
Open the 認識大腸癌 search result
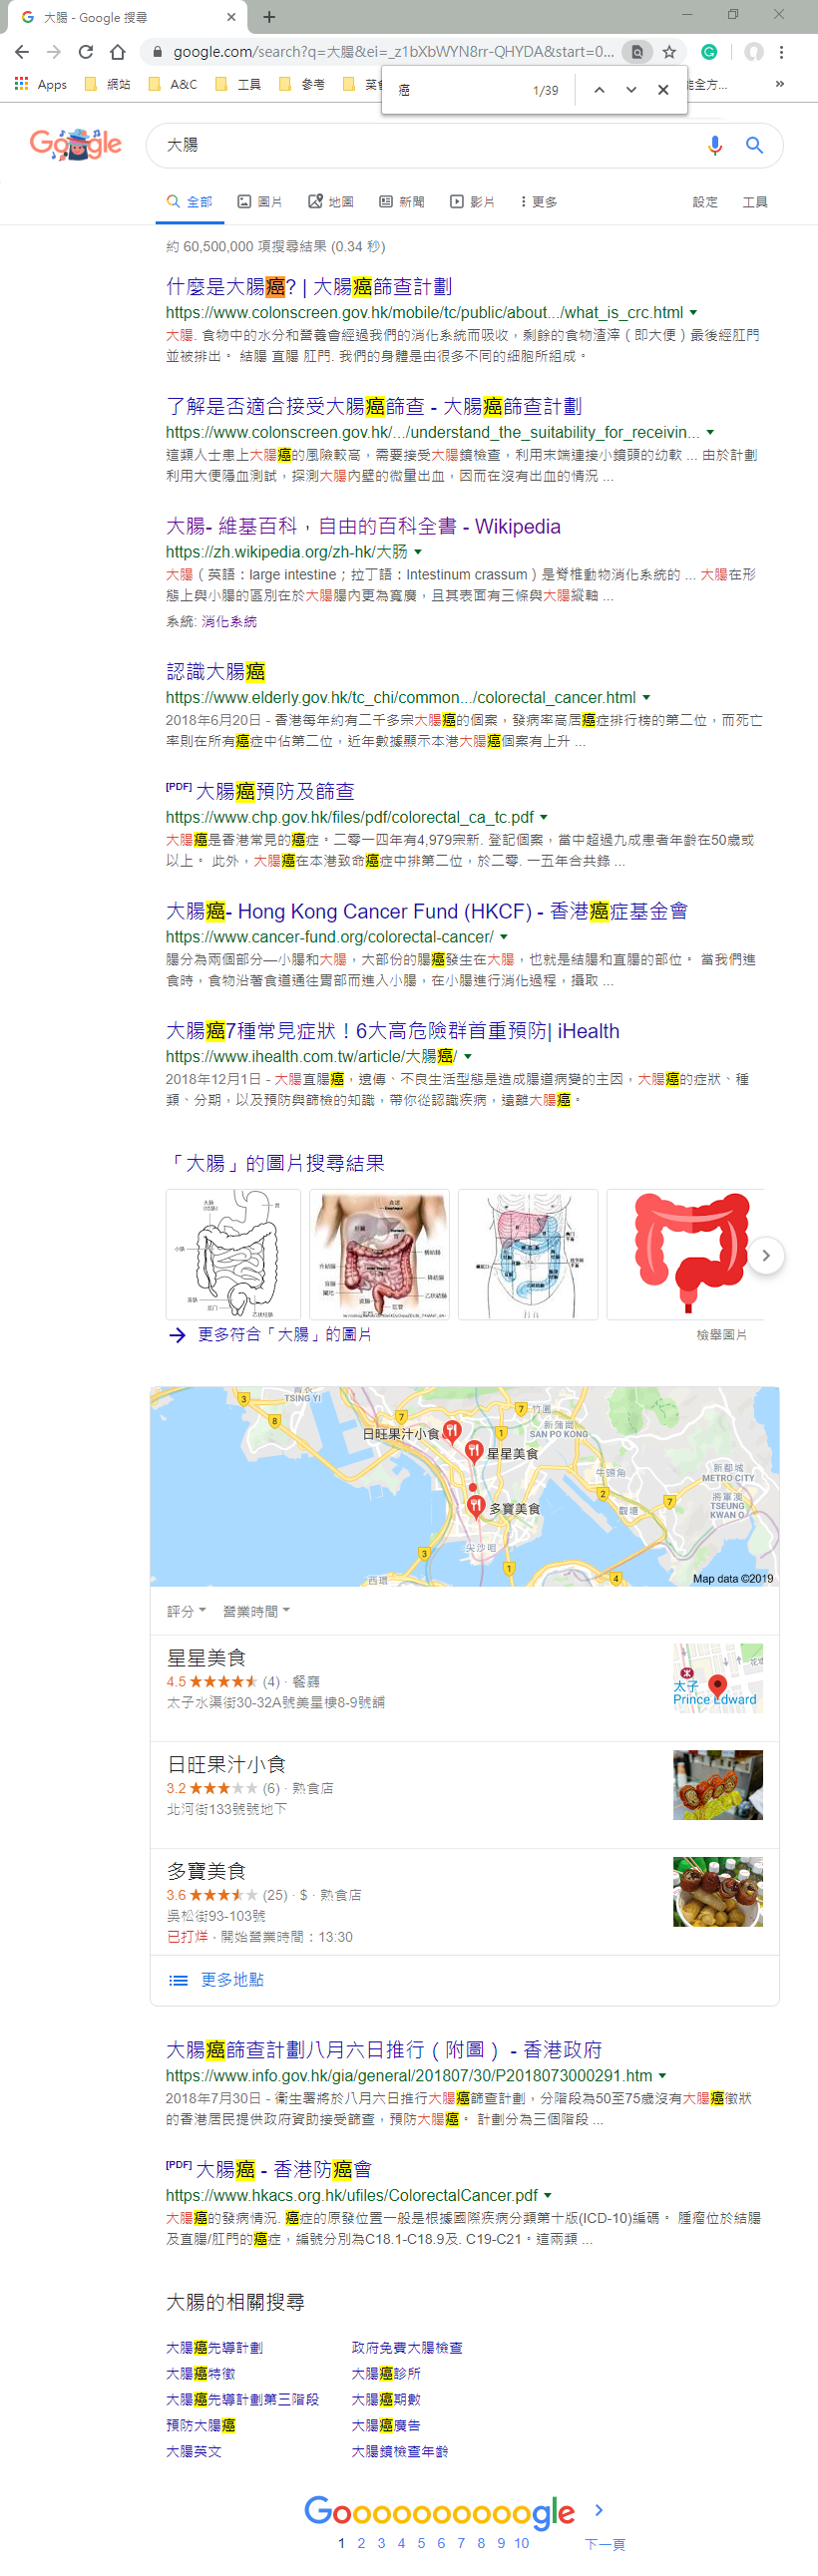point(215,671)
